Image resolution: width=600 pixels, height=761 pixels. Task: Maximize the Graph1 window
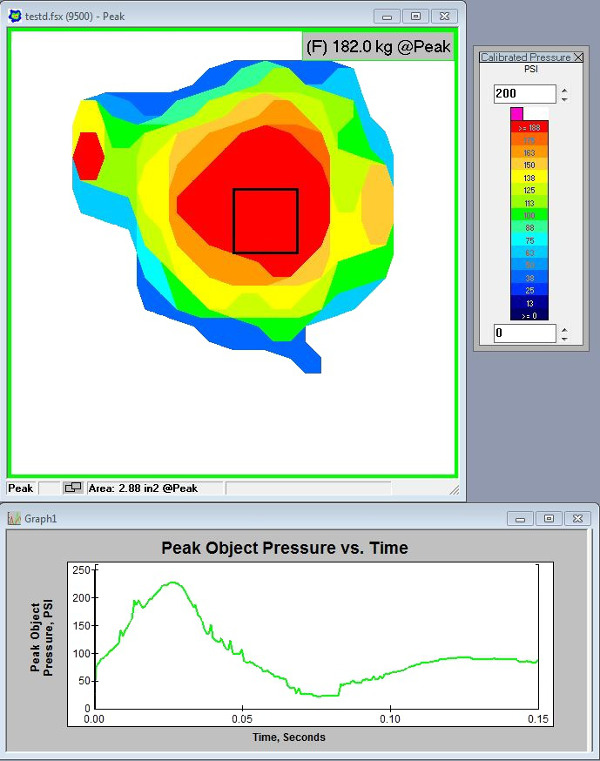pyautogui.click(x=549, y=519)
